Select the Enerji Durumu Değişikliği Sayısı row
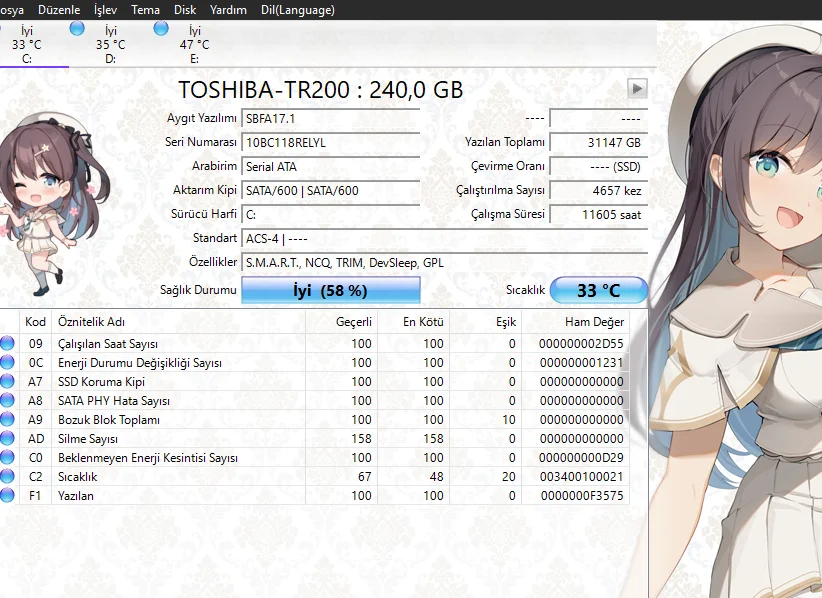 pos(315,363)
